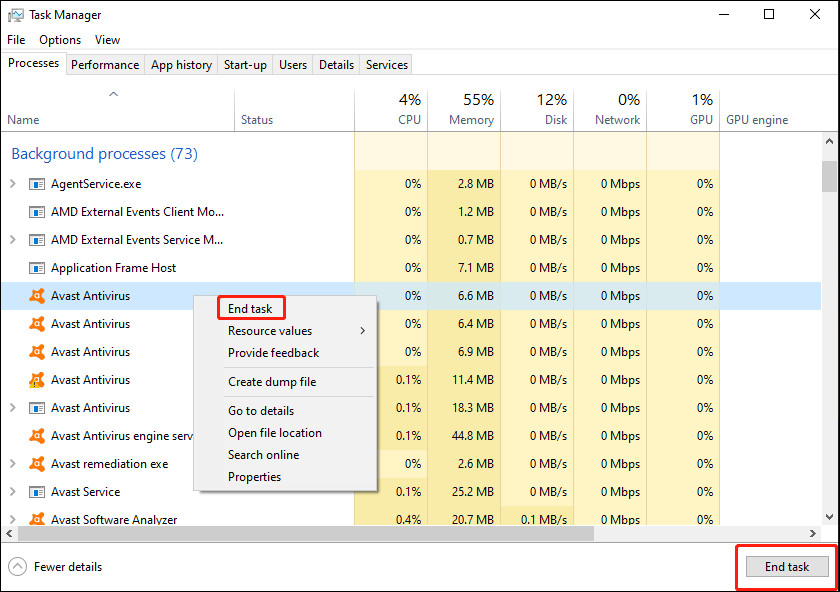Click the Application Frame Host icon

click(36, 268)
